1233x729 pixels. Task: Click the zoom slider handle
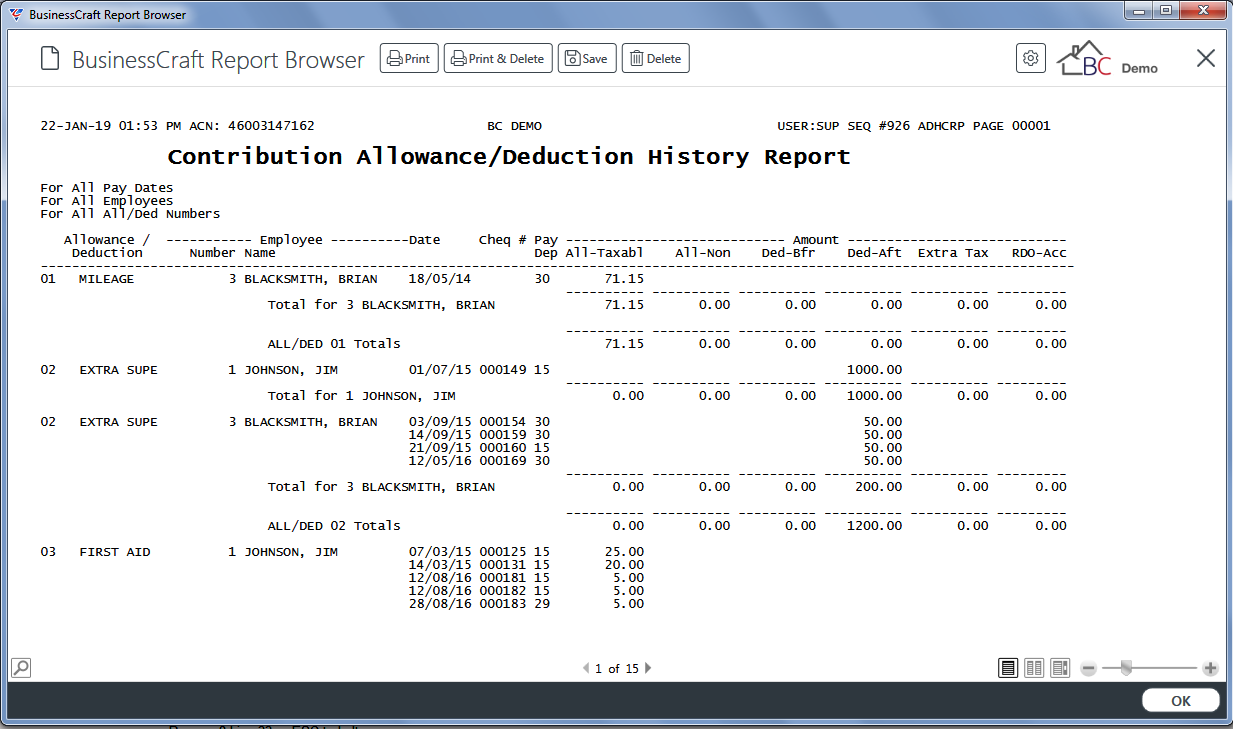point(1127,668)
